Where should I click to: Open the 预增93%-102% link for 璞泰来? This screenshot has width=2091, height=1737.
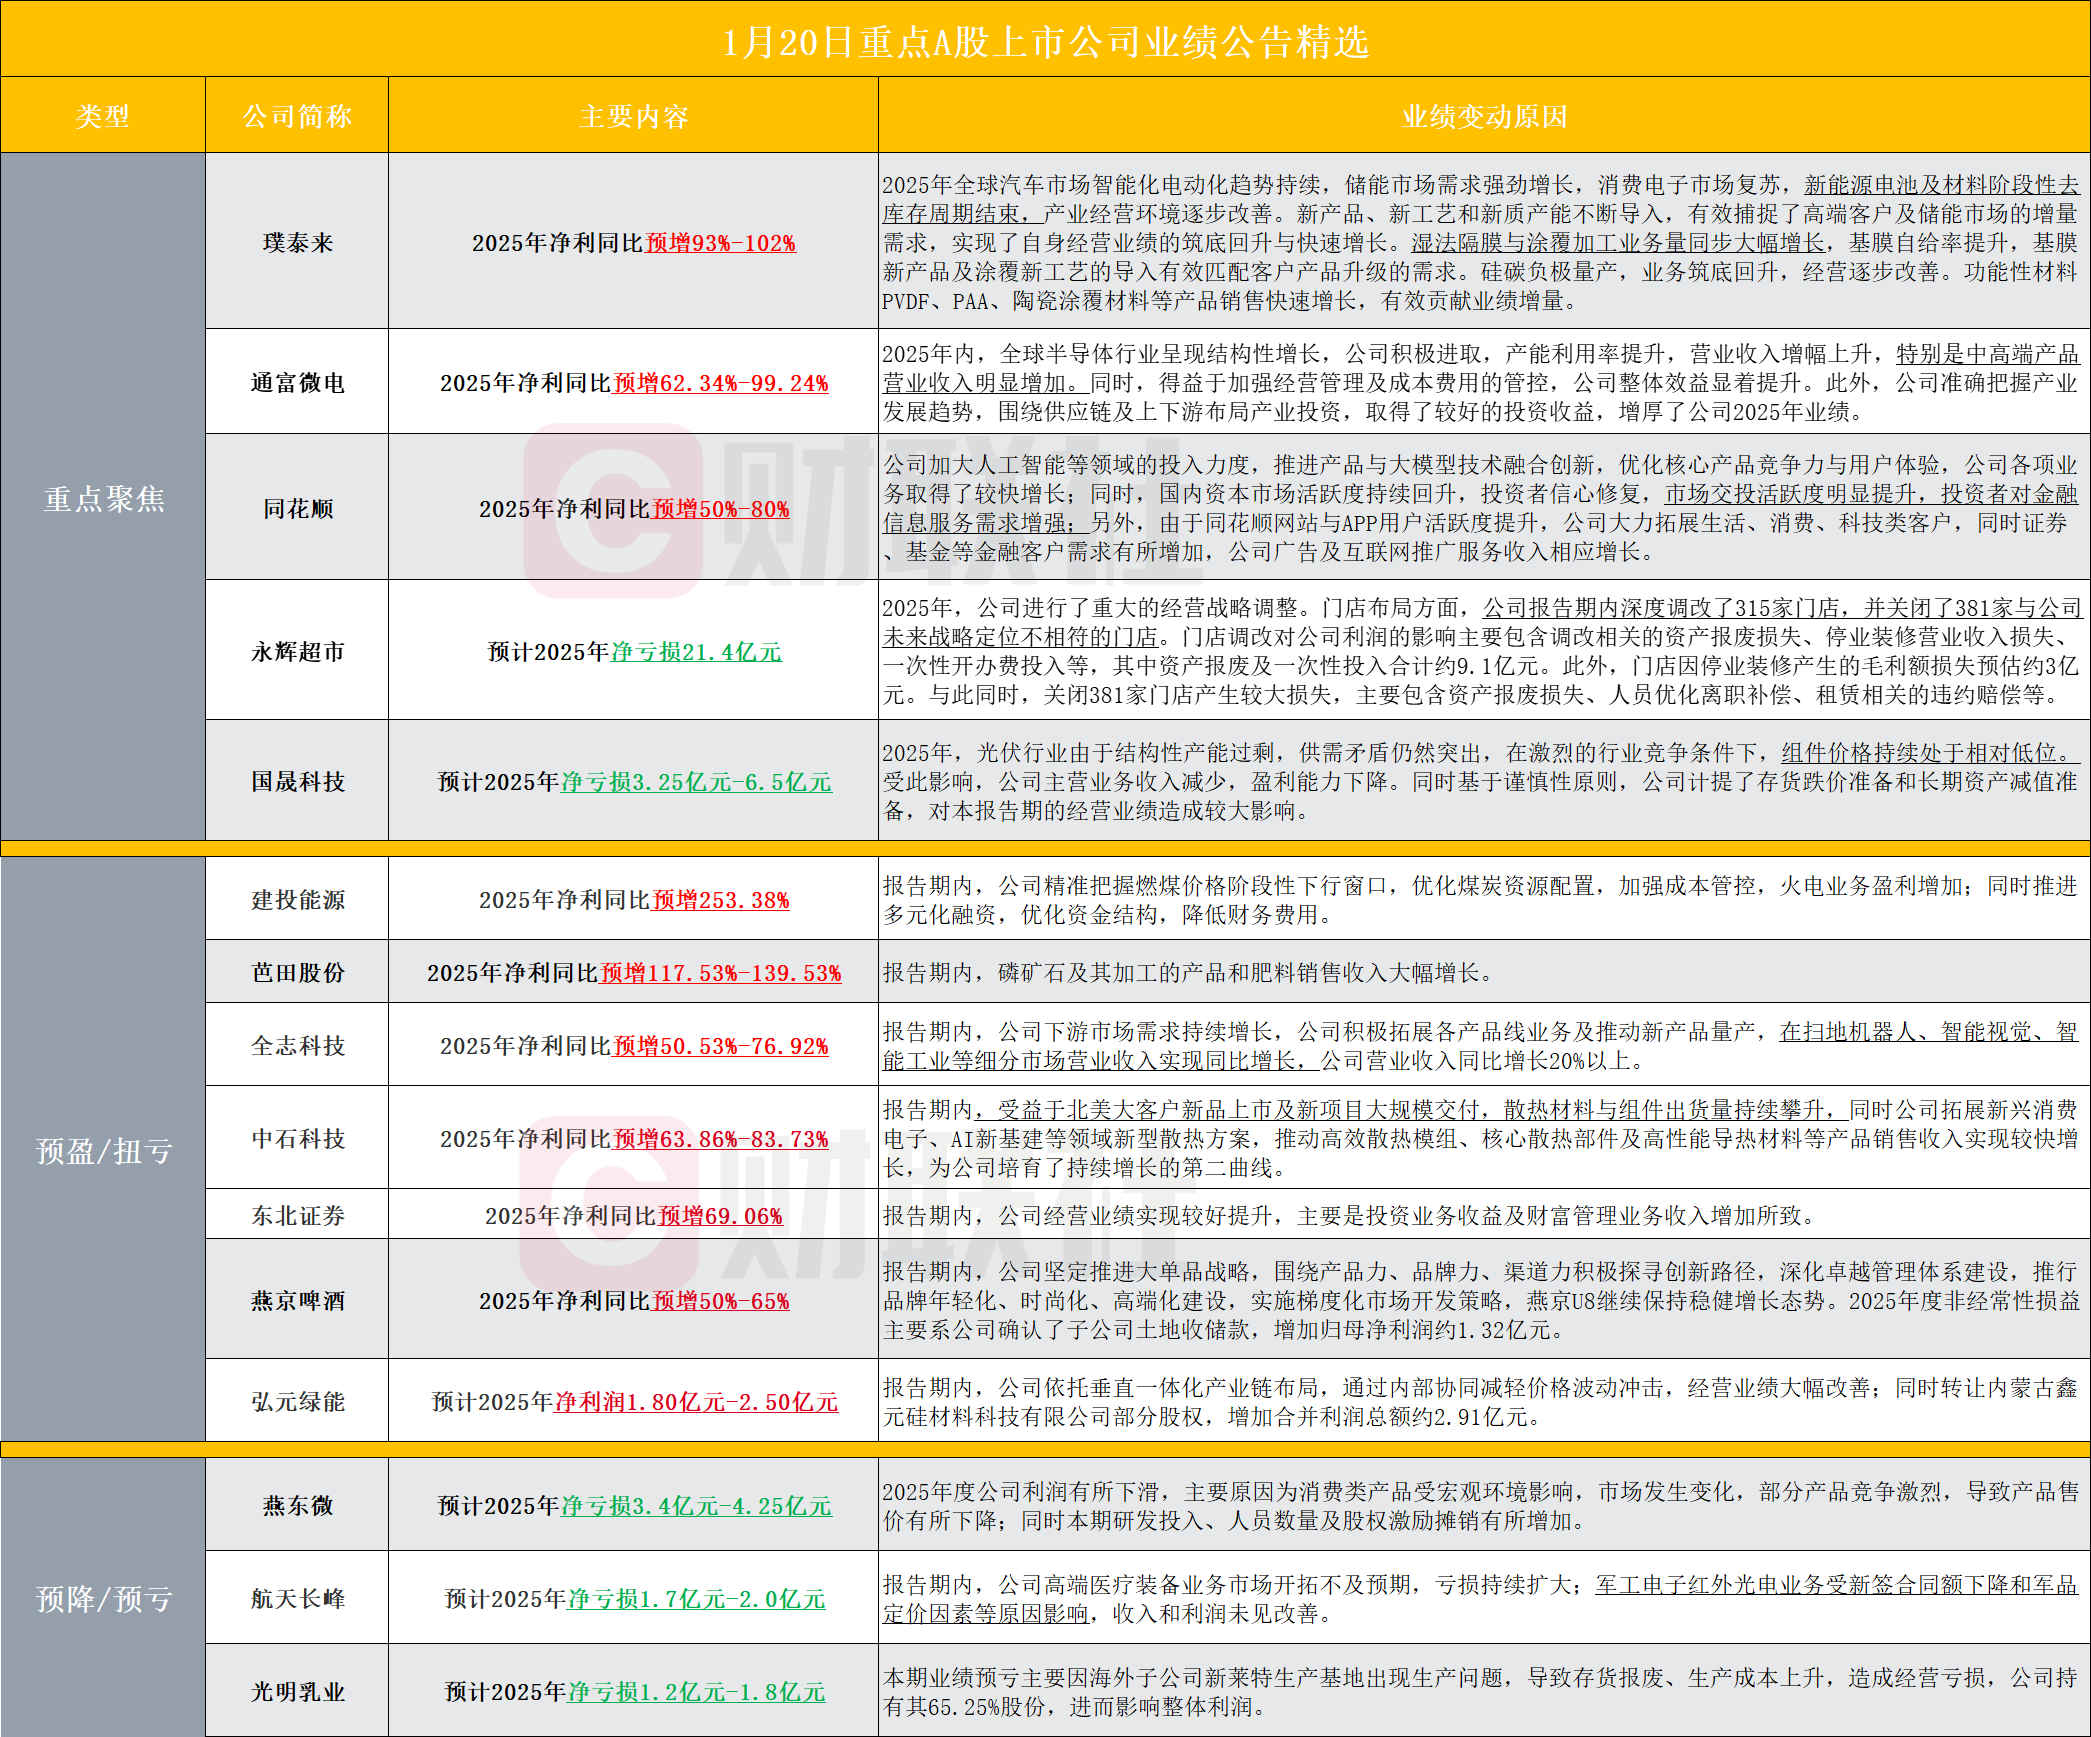[720, 243]
